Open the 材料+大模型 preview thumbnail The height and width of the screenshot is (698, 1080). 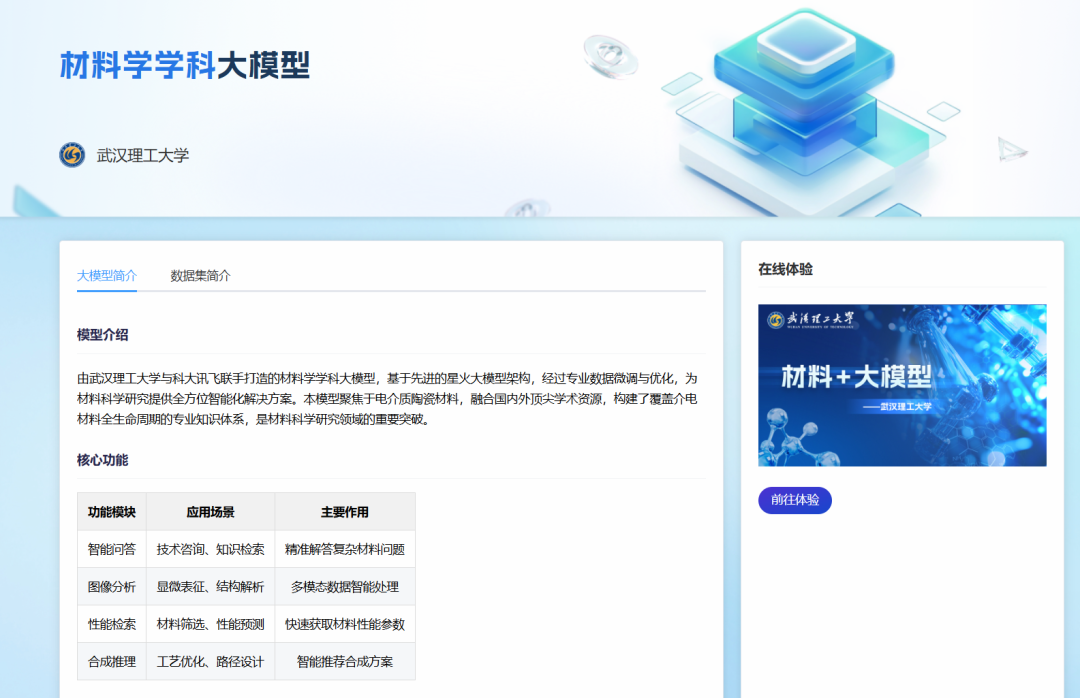click(x=902, y=385)
